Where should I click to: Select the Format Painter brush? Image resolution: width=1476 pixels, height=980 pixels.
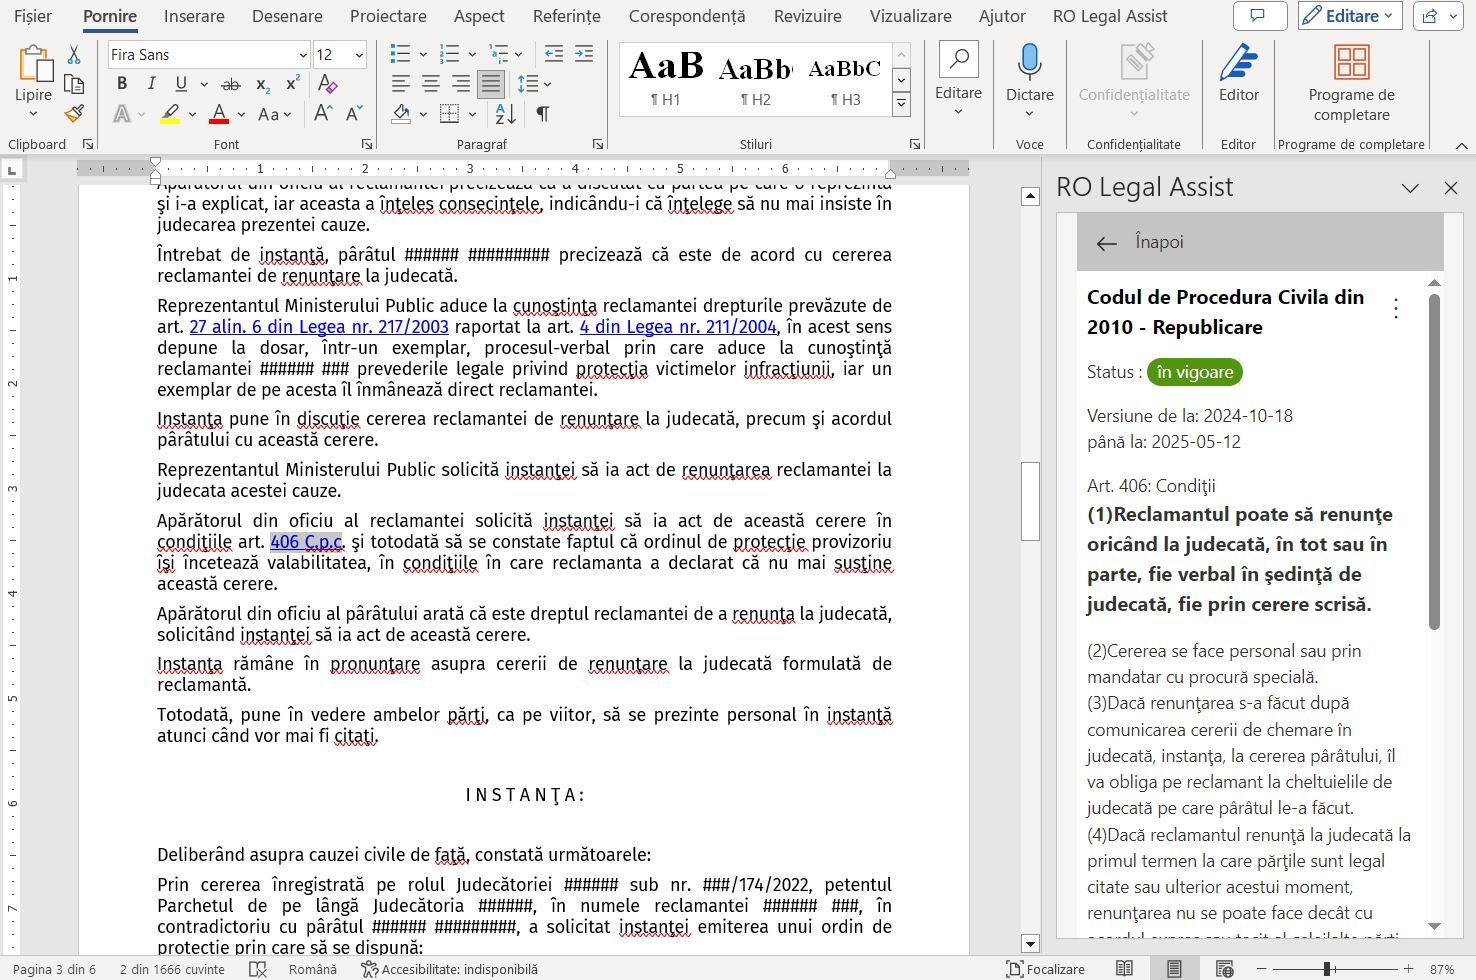74,113
